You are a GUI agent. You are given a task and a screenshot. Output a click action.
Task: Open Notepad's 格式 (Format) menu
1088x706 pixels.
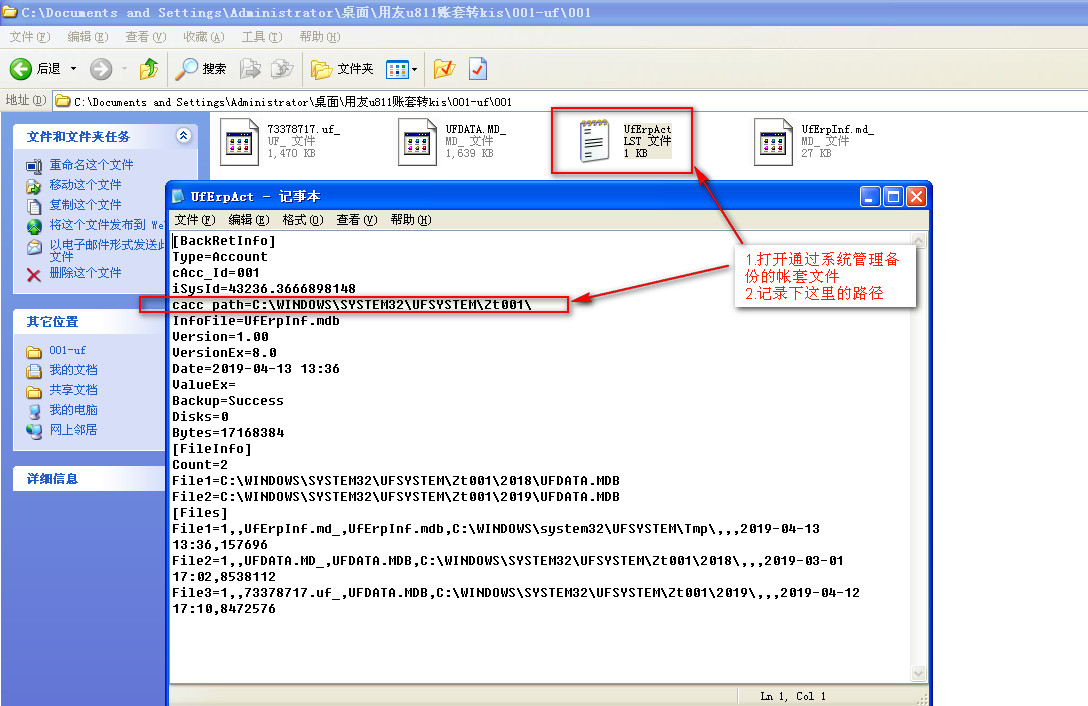pos(302,220)
